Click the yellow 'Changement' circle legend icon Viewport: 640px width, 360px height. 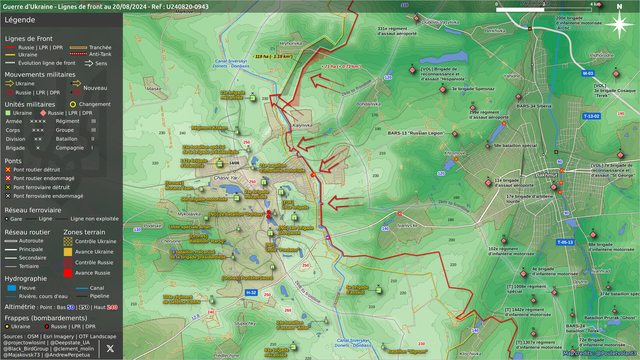[x=73, y=104]
